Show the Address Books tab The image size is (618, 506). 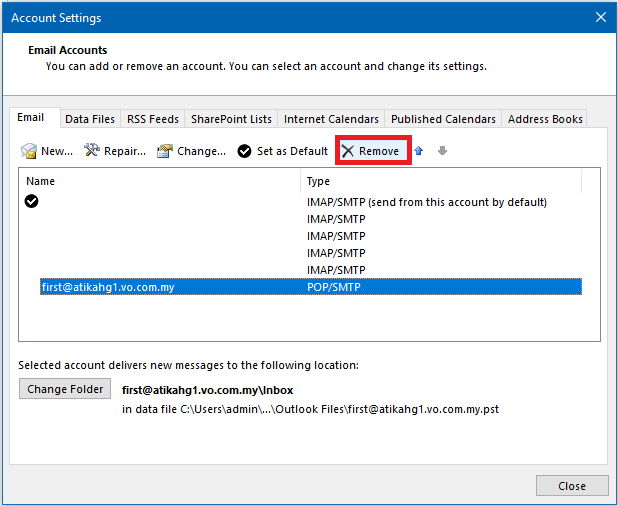tap(545, 119)
